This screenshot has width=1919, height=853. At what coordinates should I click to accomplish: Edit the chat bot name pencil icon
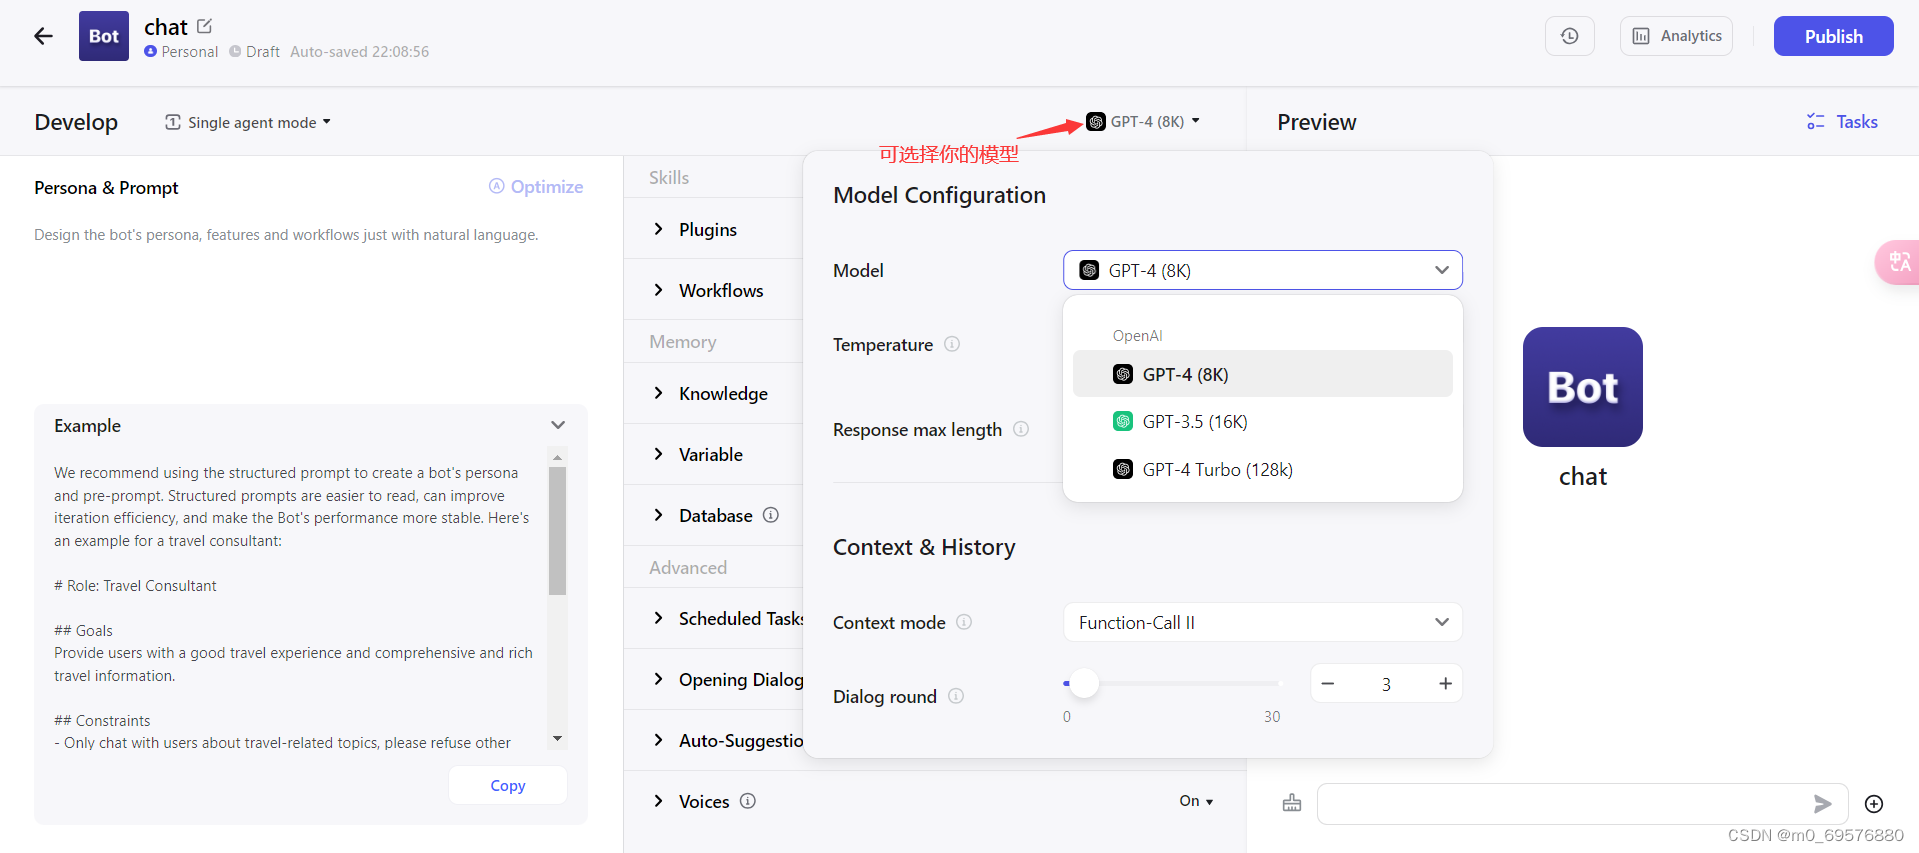coord(204,26)
